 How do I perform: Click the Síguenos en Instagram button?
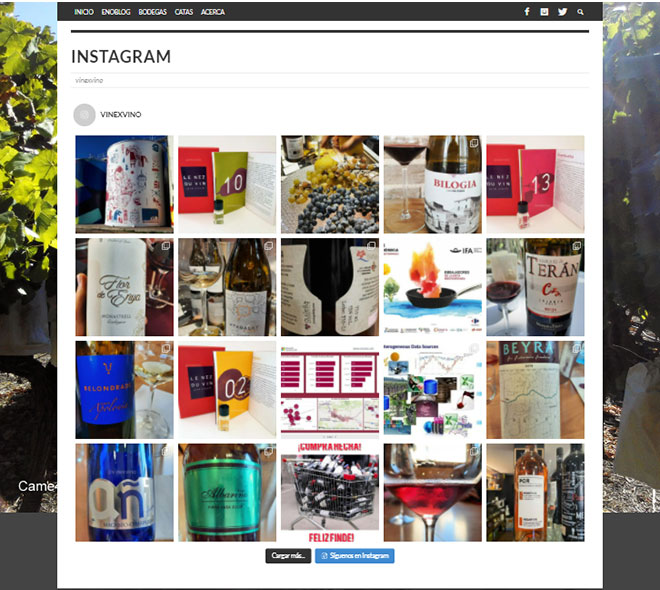(x=355, y=556)
